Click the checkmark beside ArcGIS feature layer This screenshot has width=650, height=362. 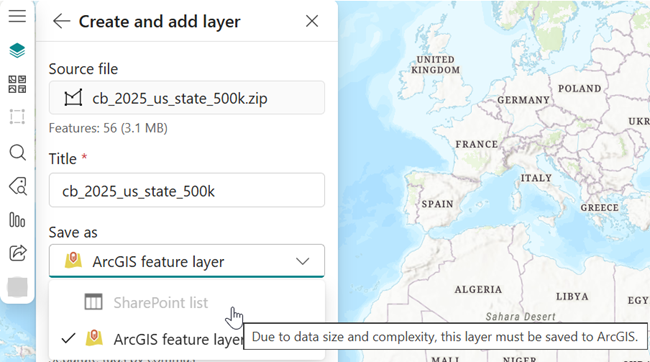[x=68, y=338]
